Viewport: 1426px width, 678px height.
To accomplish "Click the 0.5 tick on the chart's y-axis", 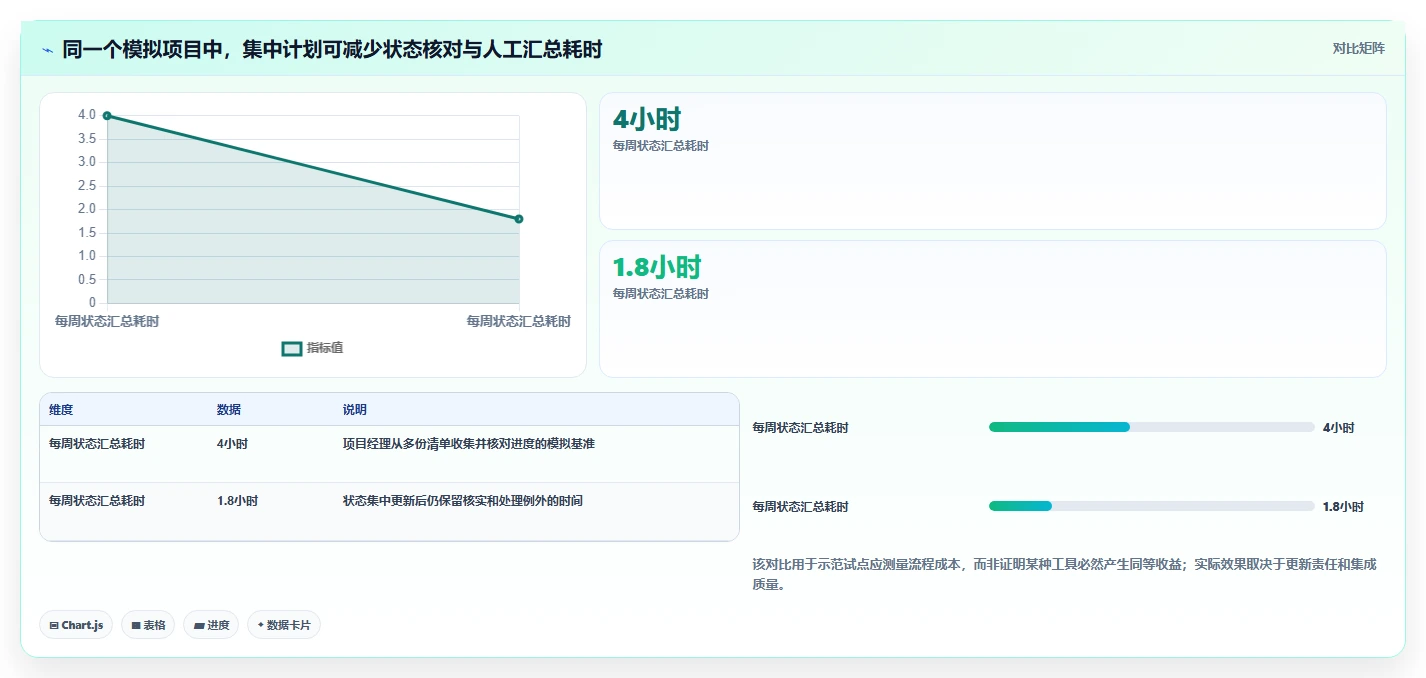I will coord(87,280).
